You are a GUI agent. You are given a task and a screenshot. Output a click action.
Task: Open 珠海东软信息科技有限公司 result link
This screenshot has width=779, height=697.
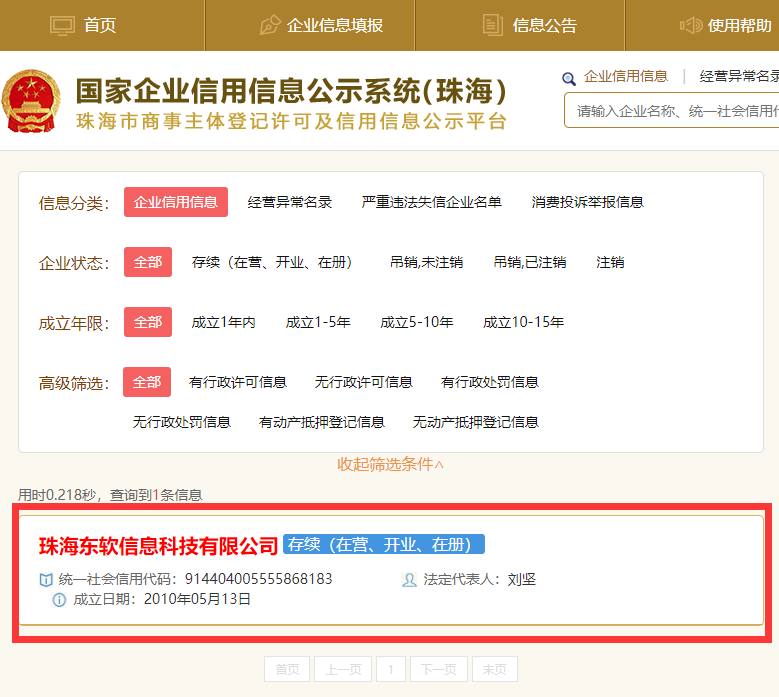(158, 546)
